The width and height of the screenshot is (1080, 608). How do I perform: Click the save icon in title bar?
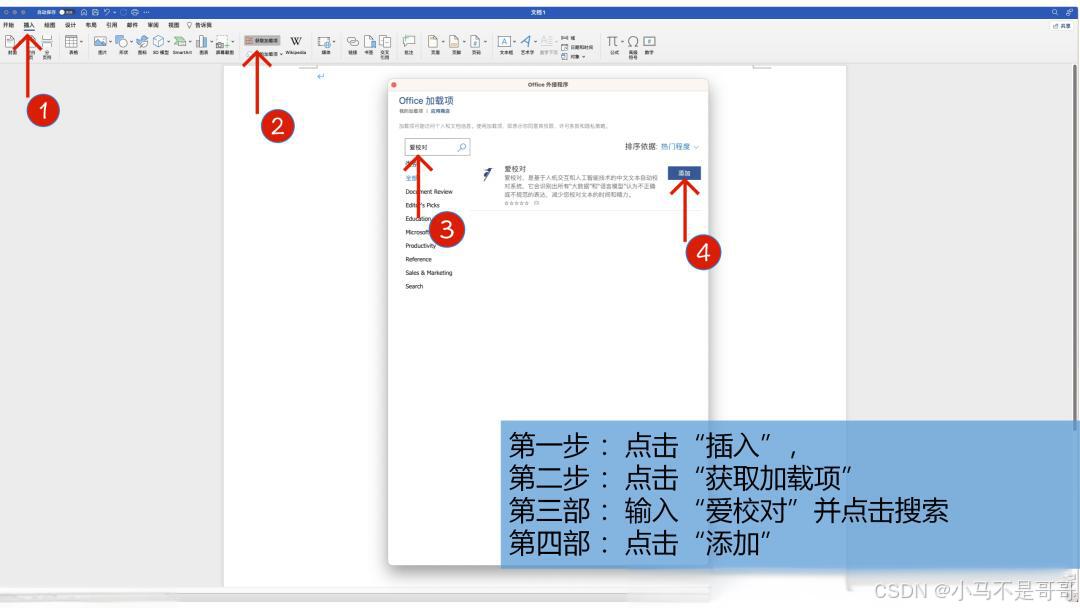click(x=95, y=12)
